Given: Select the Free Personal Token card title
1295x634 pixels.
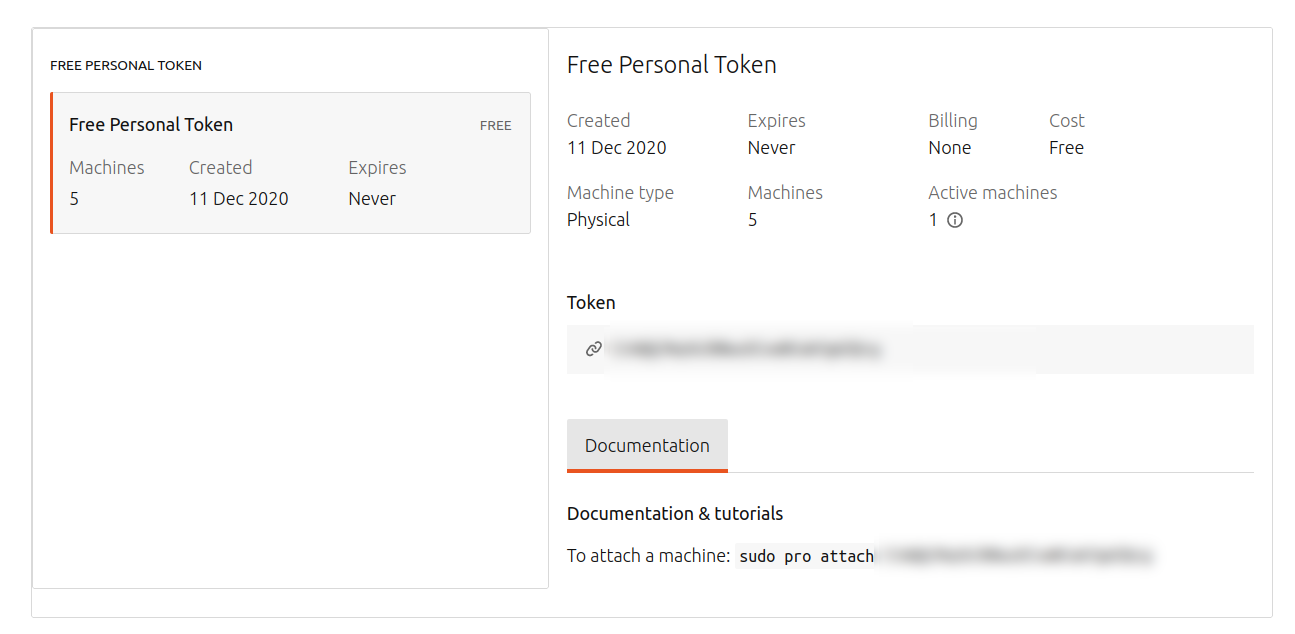Looking at the screenshot, I should coord(151,125).
